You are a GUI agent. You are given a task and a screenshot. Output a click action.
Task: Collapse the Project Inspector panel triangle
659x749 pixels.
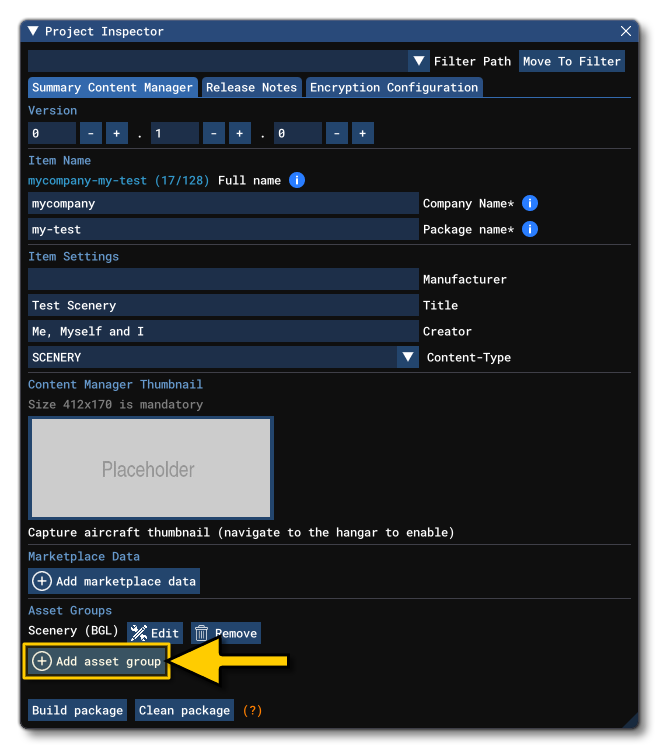point(33,32)
